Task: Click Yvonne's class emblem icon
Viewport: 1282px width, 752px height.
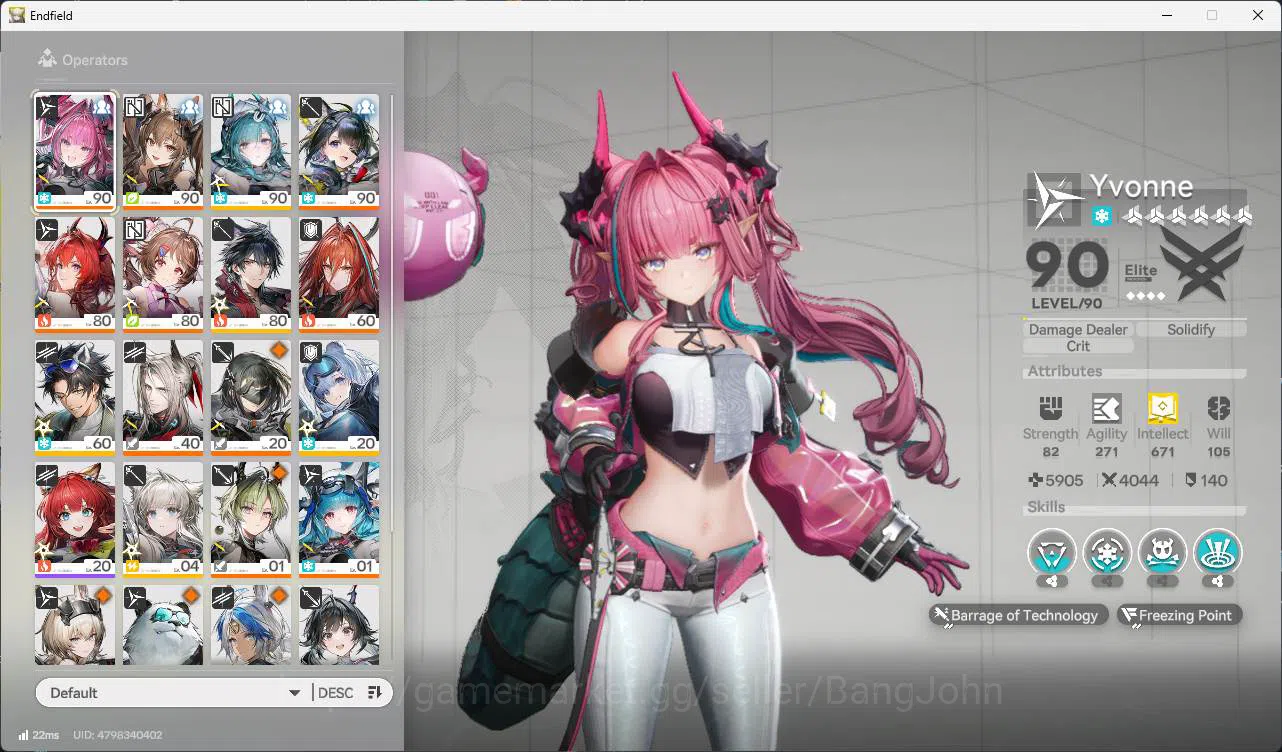Action: (x=1055, y=201)
